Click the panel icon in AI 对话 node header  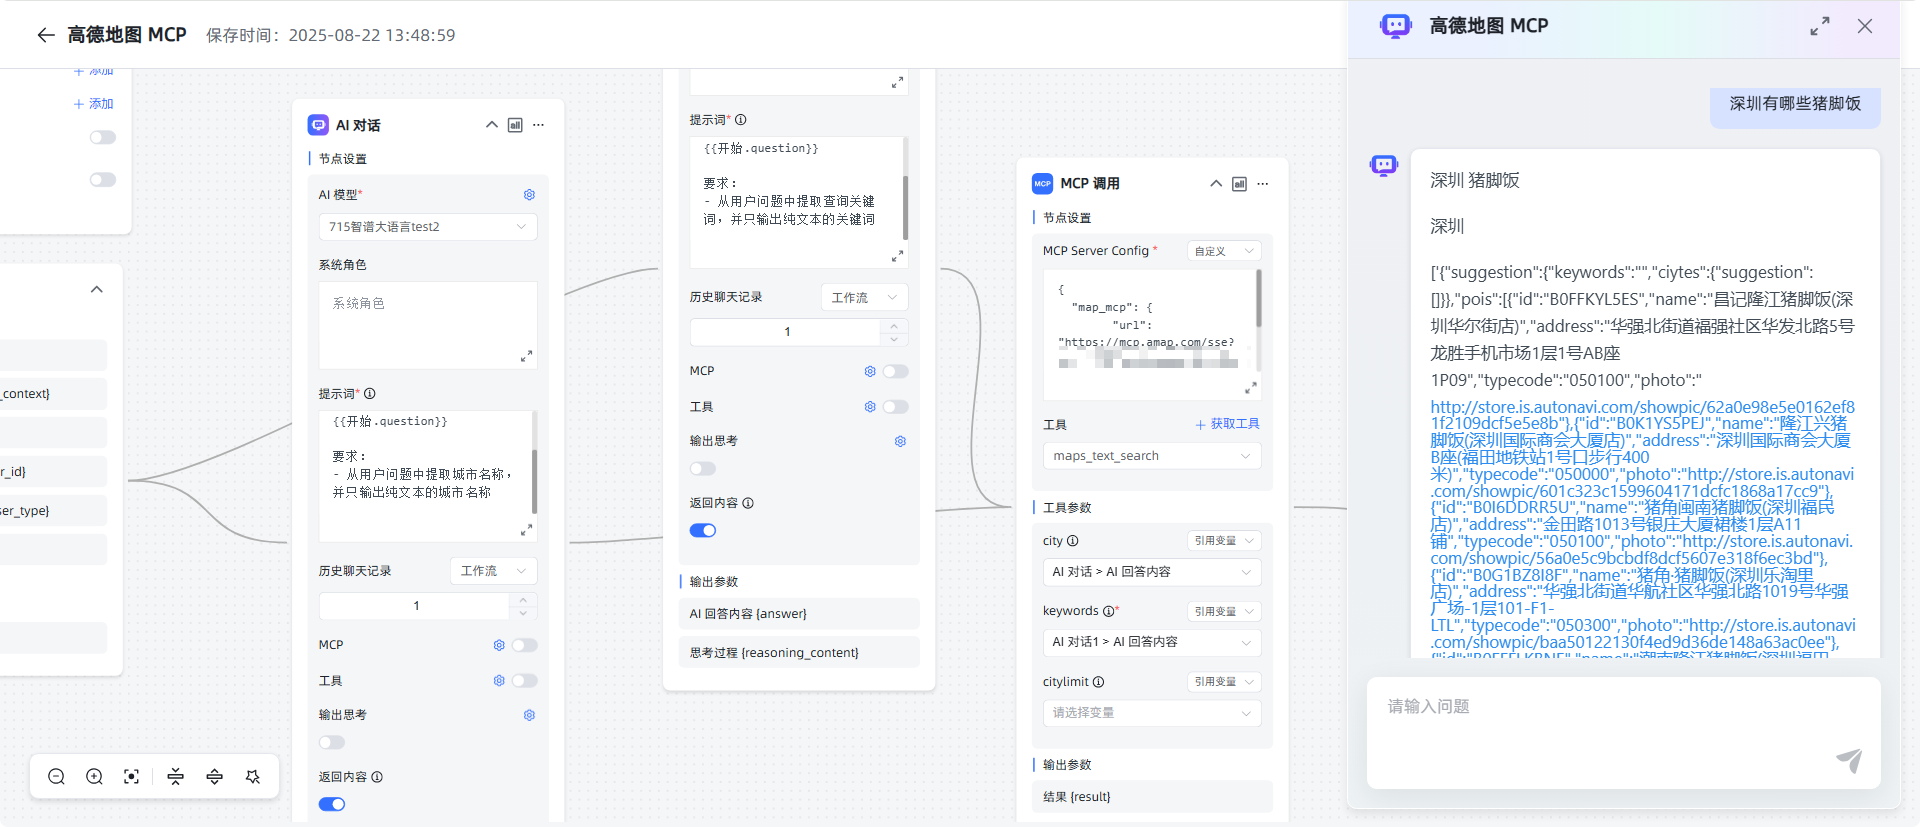515,125
